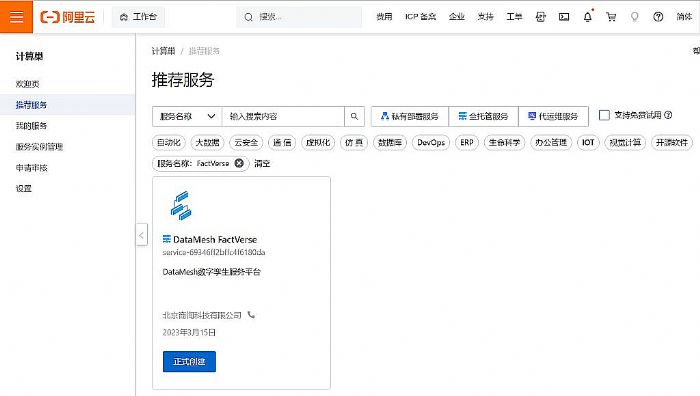Select the 云安全 category tag

click(246, 142)
